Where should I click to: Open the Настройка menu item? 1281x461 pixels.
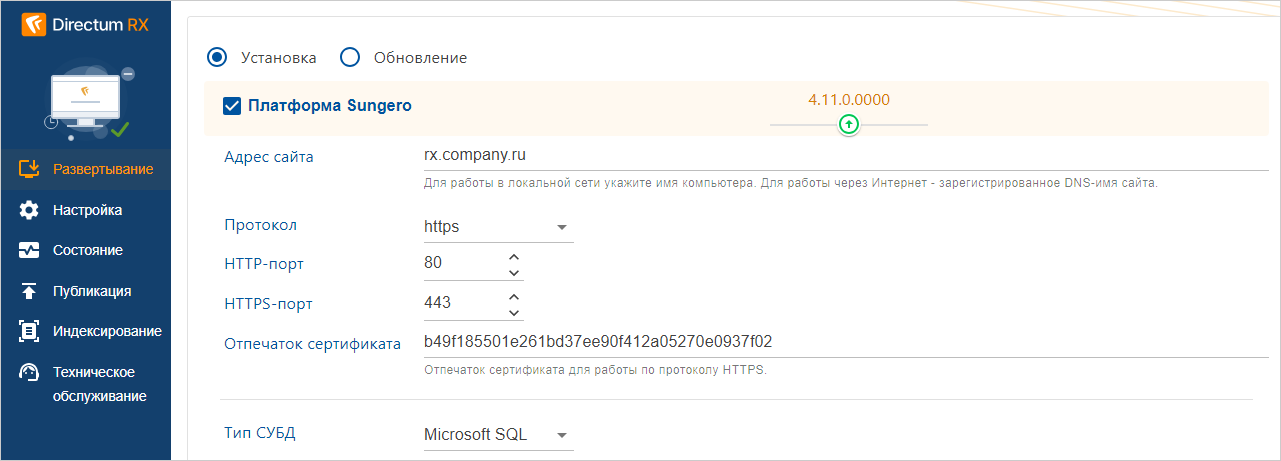pos(87,210)
